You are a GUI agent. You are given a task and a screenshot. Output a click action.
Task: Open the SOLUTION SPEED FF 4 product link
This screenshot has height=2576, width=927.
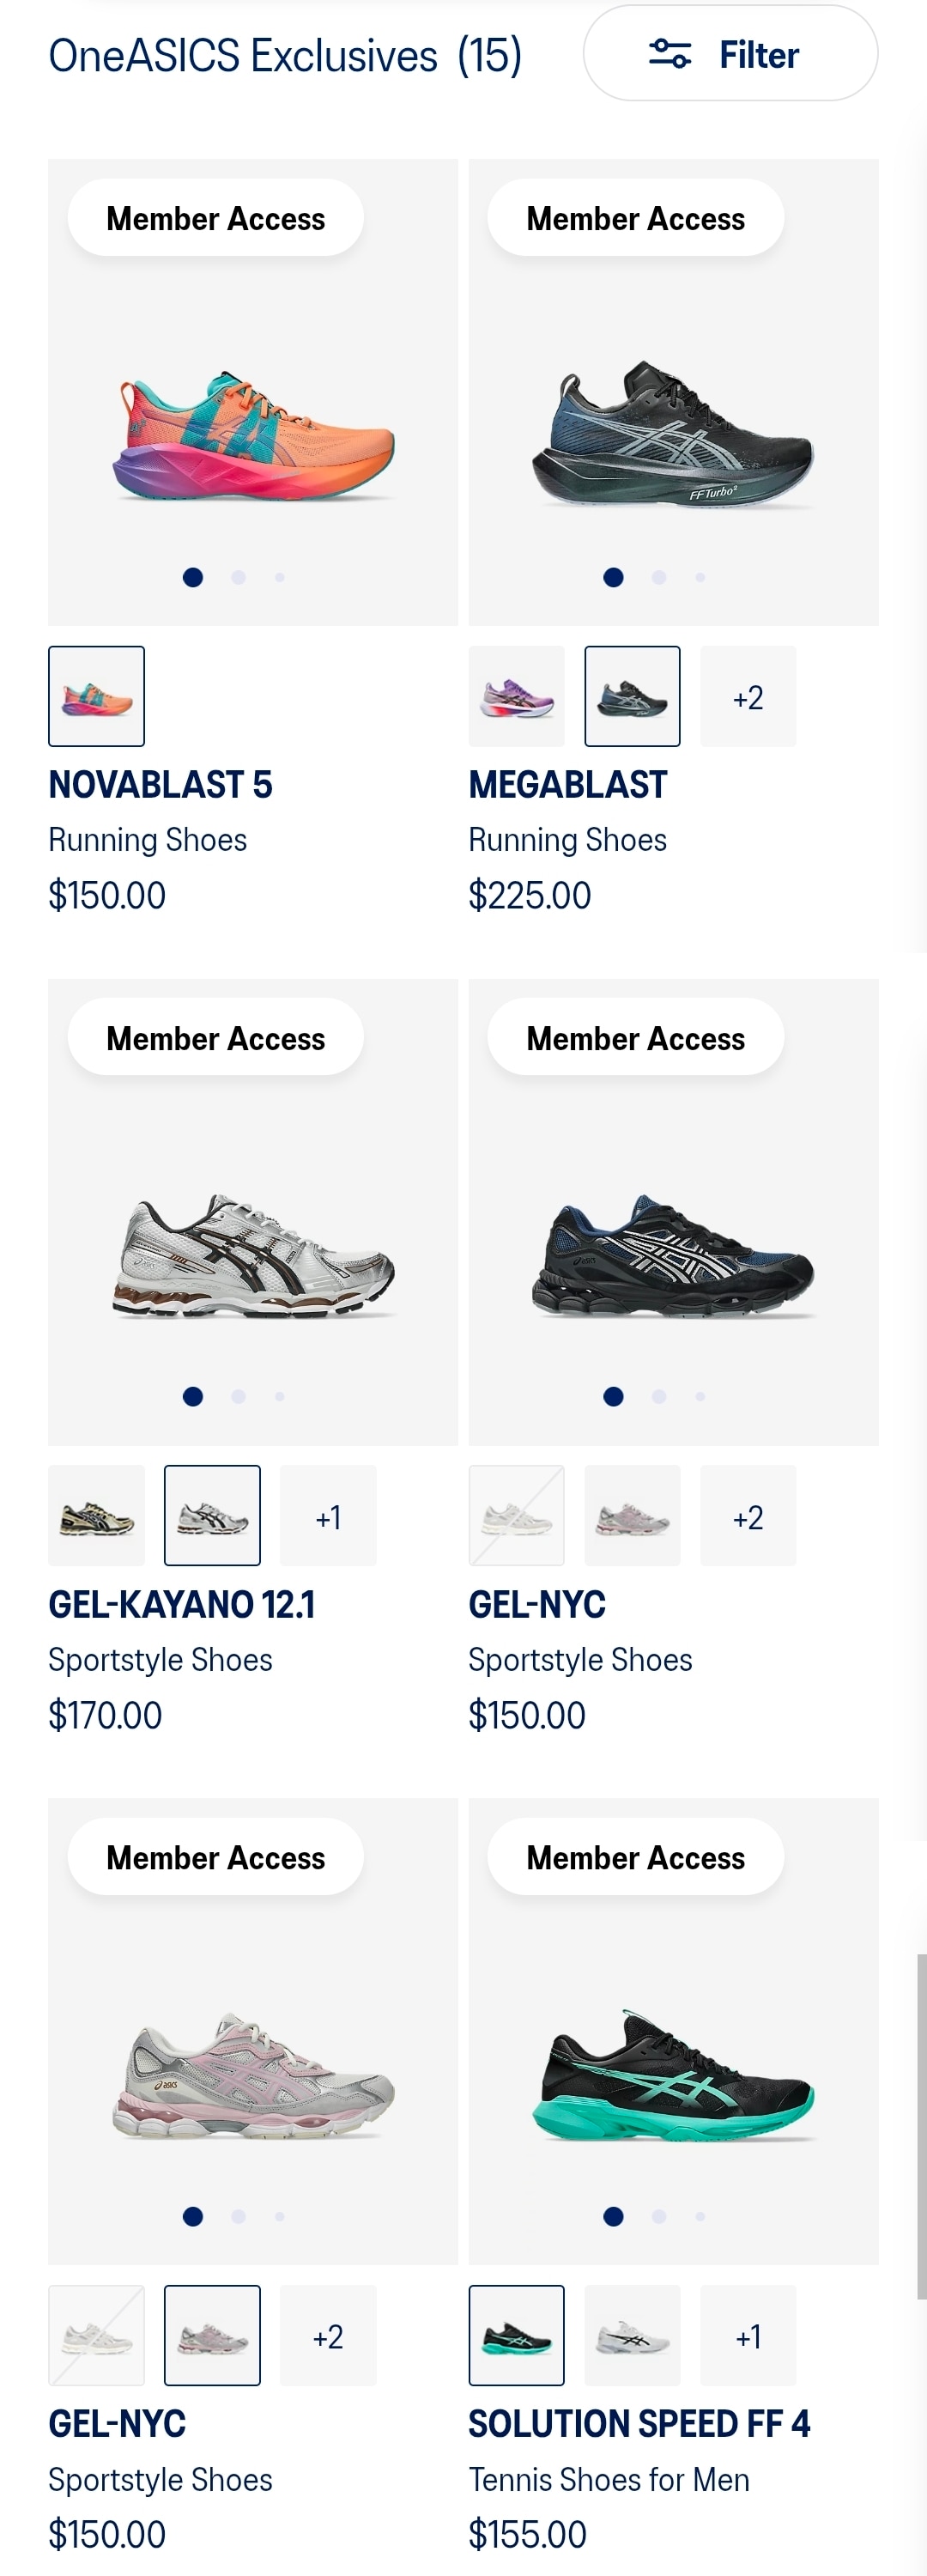pyautogui.click(x=639, y=2424)
